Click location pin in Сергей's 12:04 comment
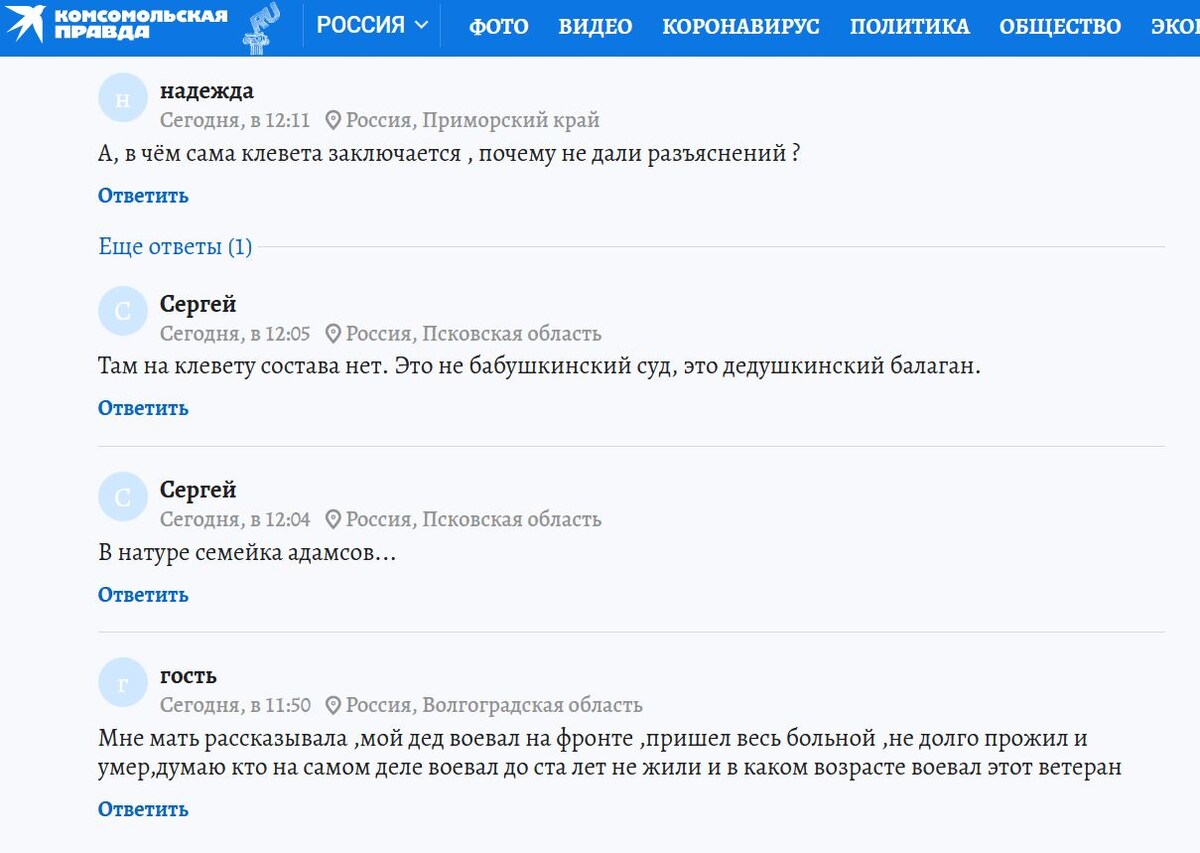 point(333,519)
